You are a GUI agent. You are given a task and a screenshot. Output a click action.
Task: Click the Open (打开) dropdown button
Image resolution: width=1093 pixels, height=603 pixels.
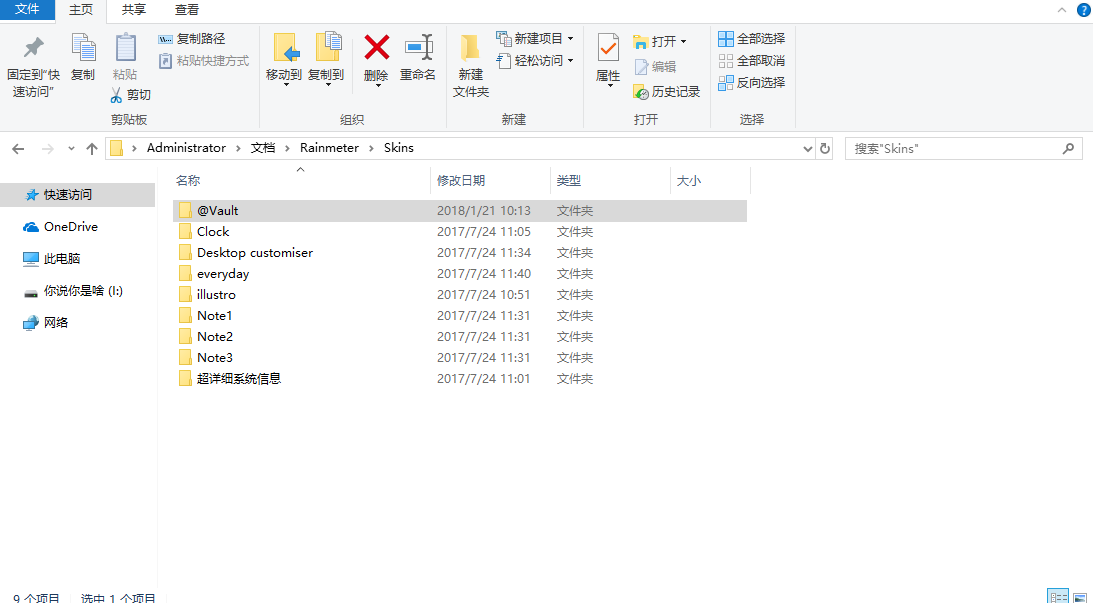coord(660,41)
